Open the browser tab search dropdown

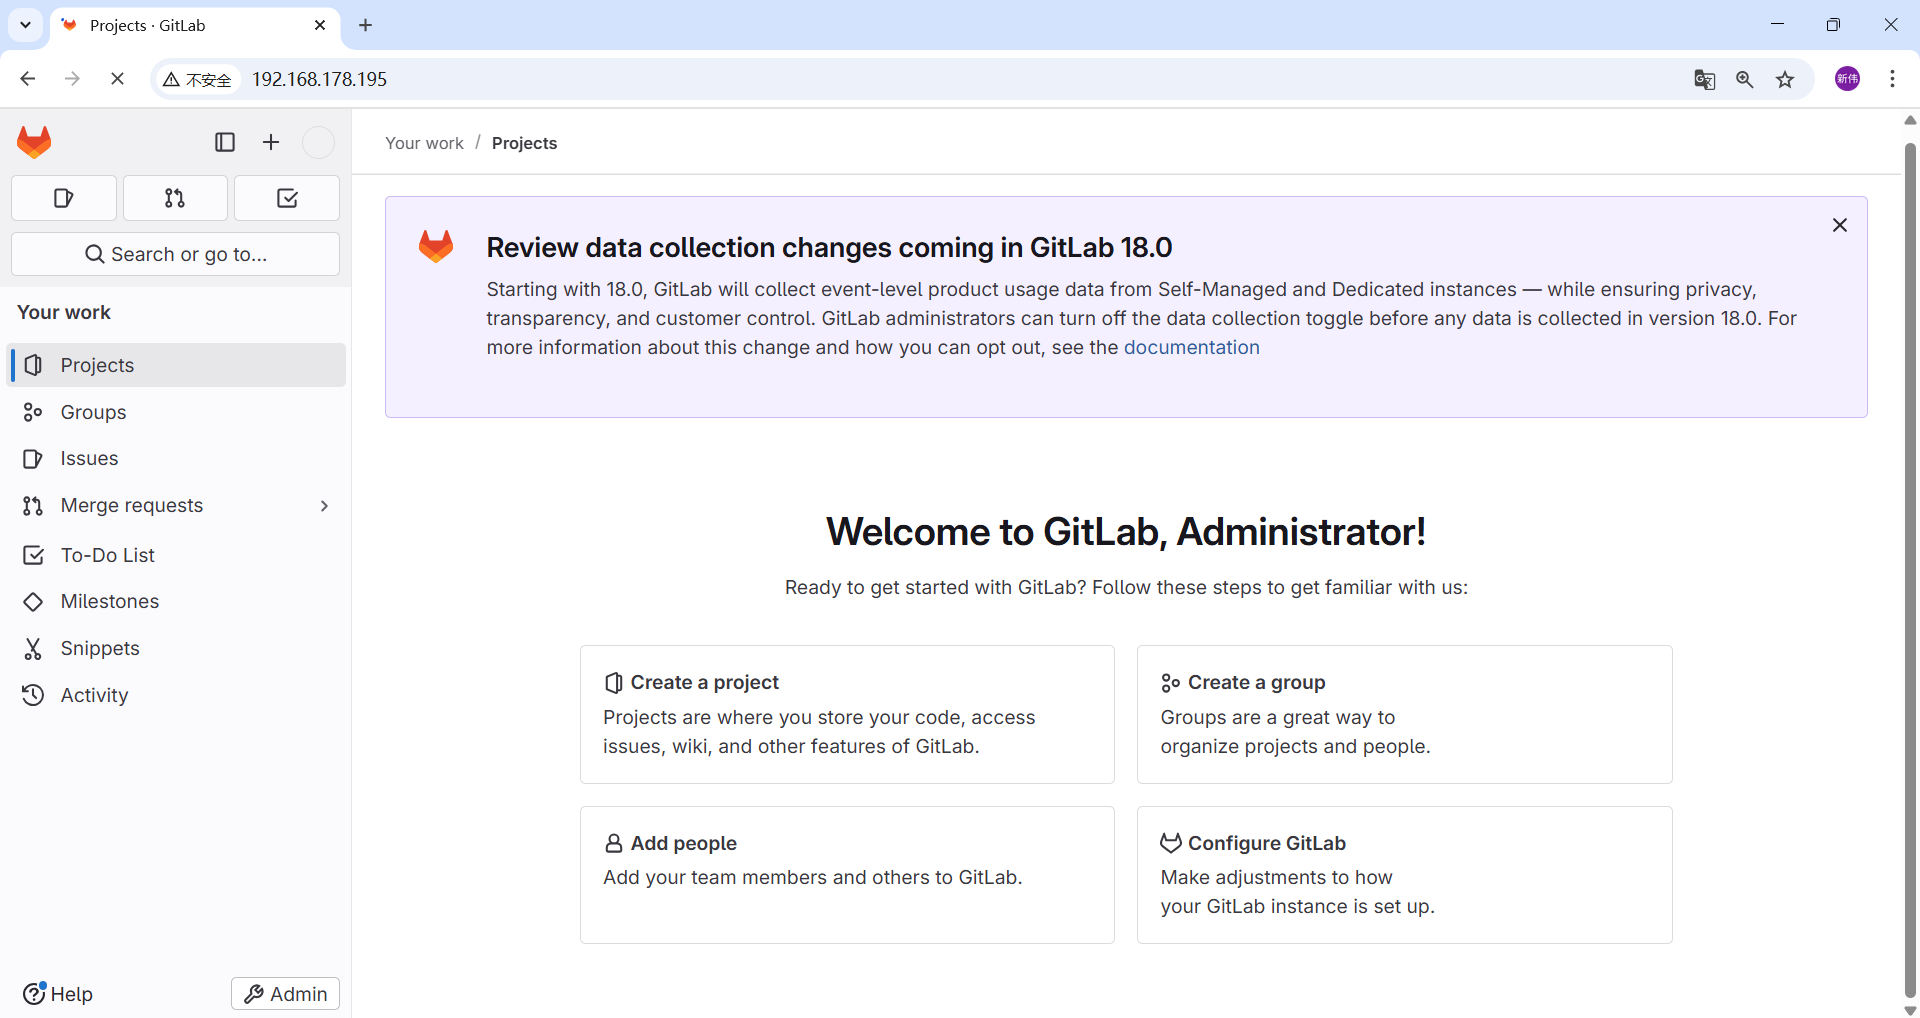(25, 25)
